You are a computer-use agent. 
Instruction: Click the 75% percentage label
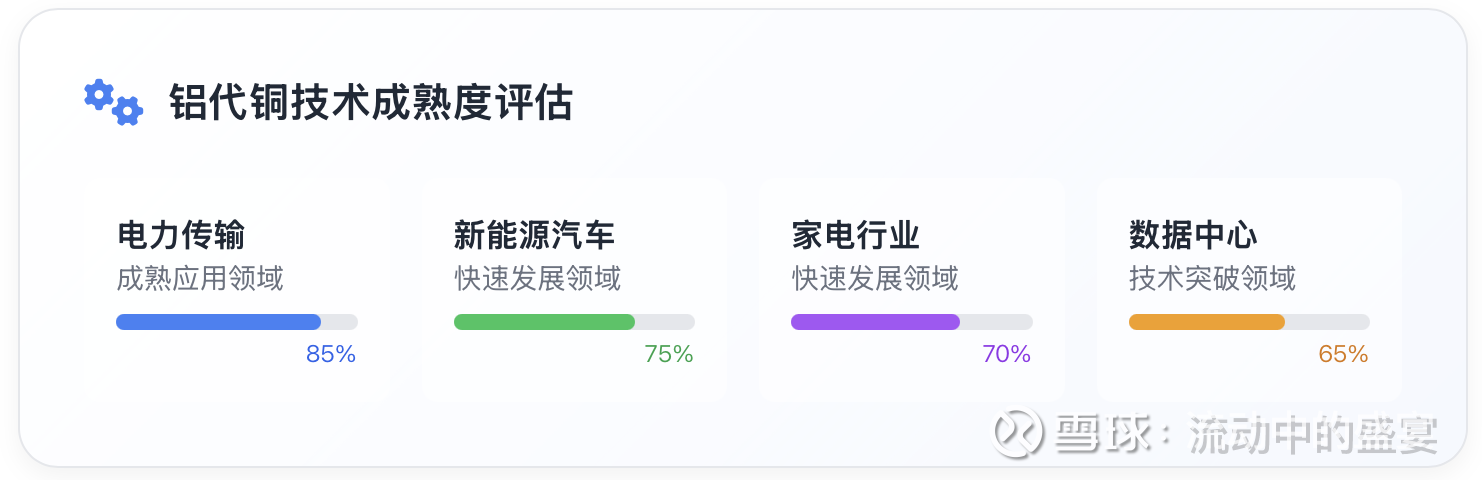[x=669, y=354]
